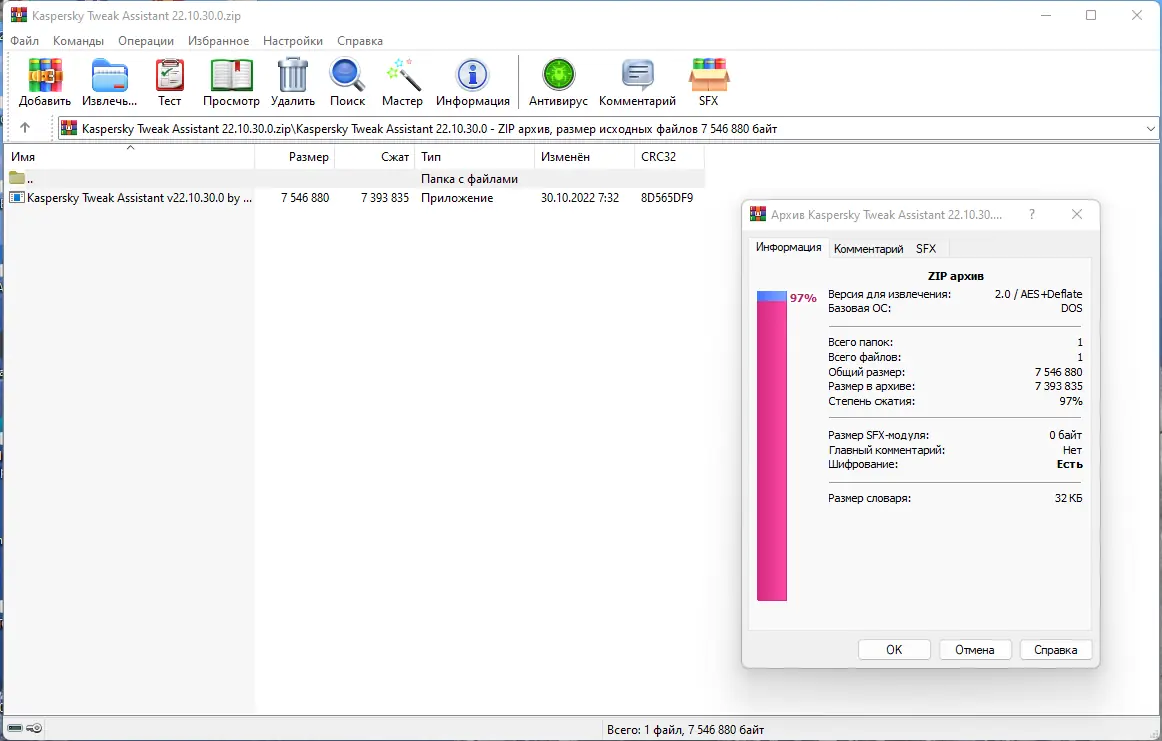Open the Справка menu

click(359, 41)
